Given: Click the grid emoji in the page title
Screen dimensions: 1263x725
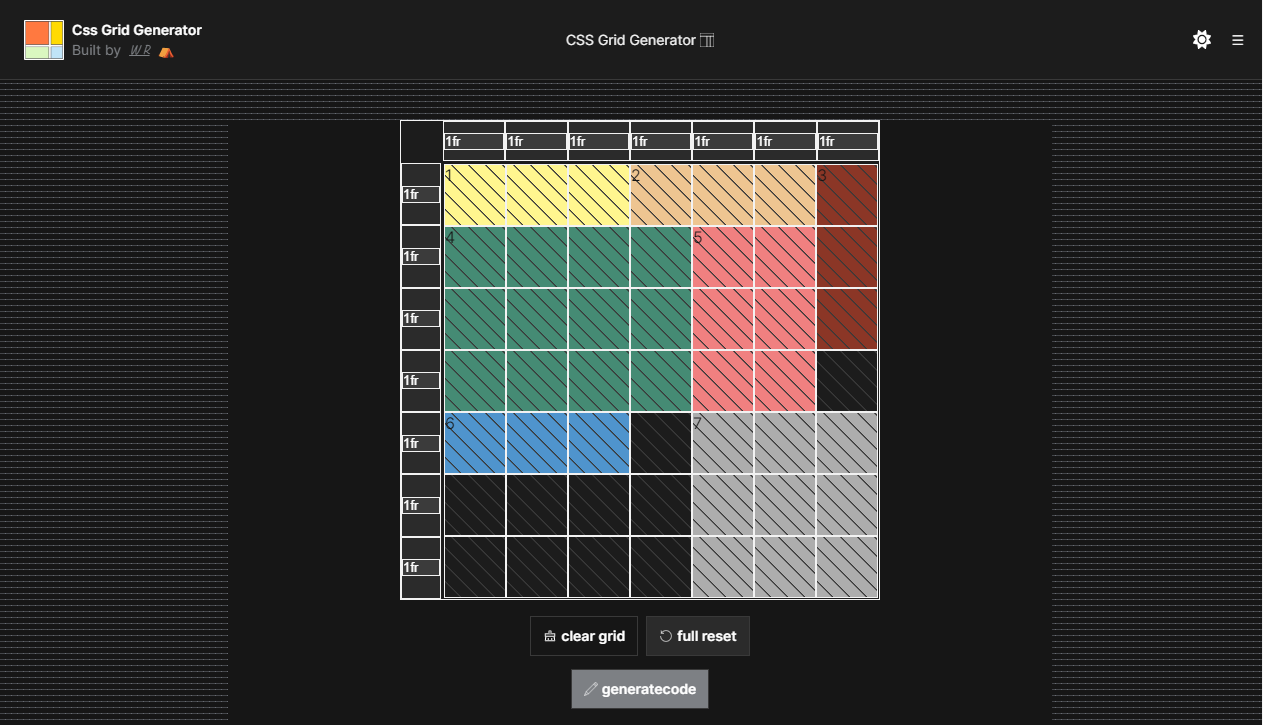Looking at the screenshot, I should tap(706, 40).
